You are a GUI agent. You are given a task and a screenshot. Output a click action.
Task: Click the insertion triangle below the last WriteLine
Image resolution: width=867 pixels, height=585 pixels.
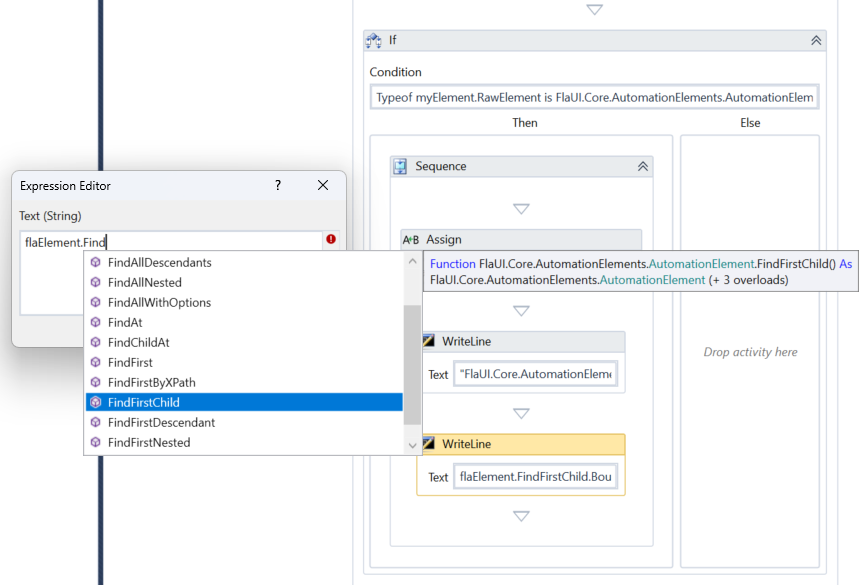point(521,516)
